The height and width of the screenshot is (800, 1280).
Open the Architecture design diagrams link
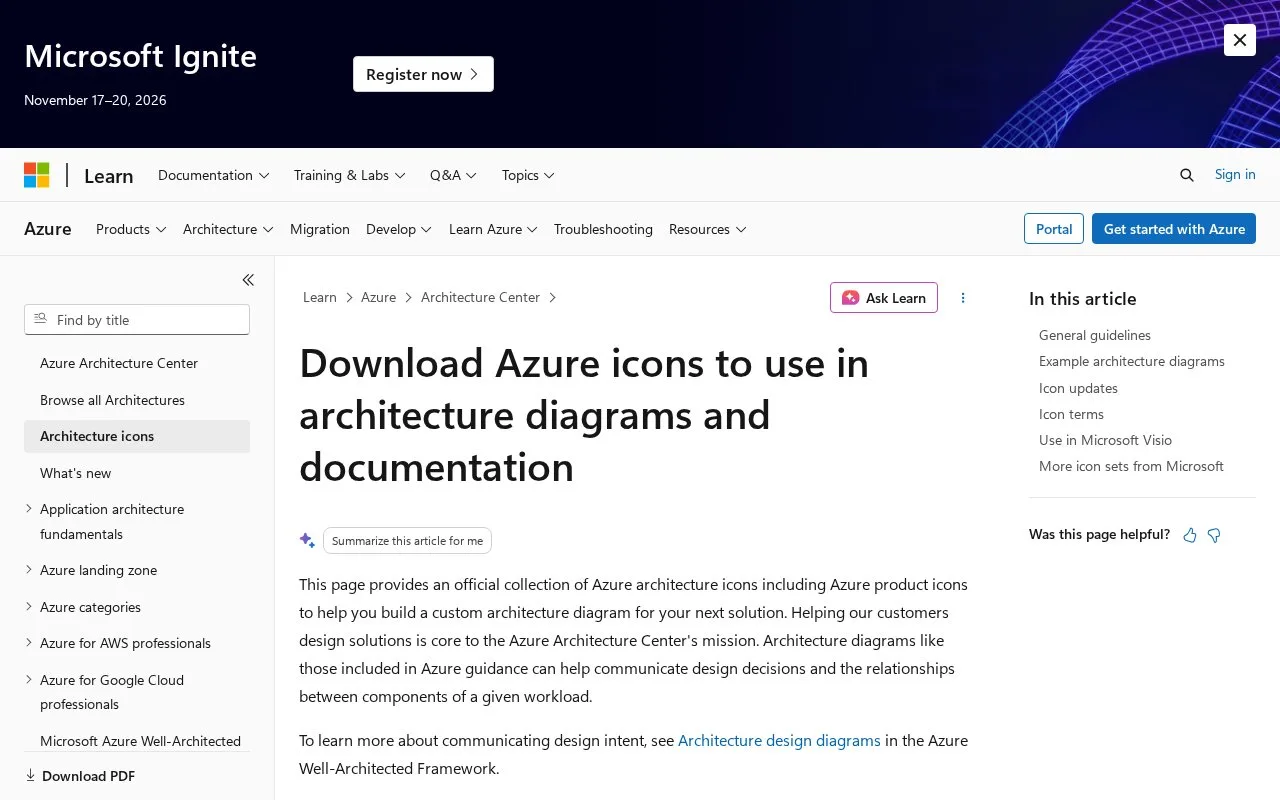(779, 740)
